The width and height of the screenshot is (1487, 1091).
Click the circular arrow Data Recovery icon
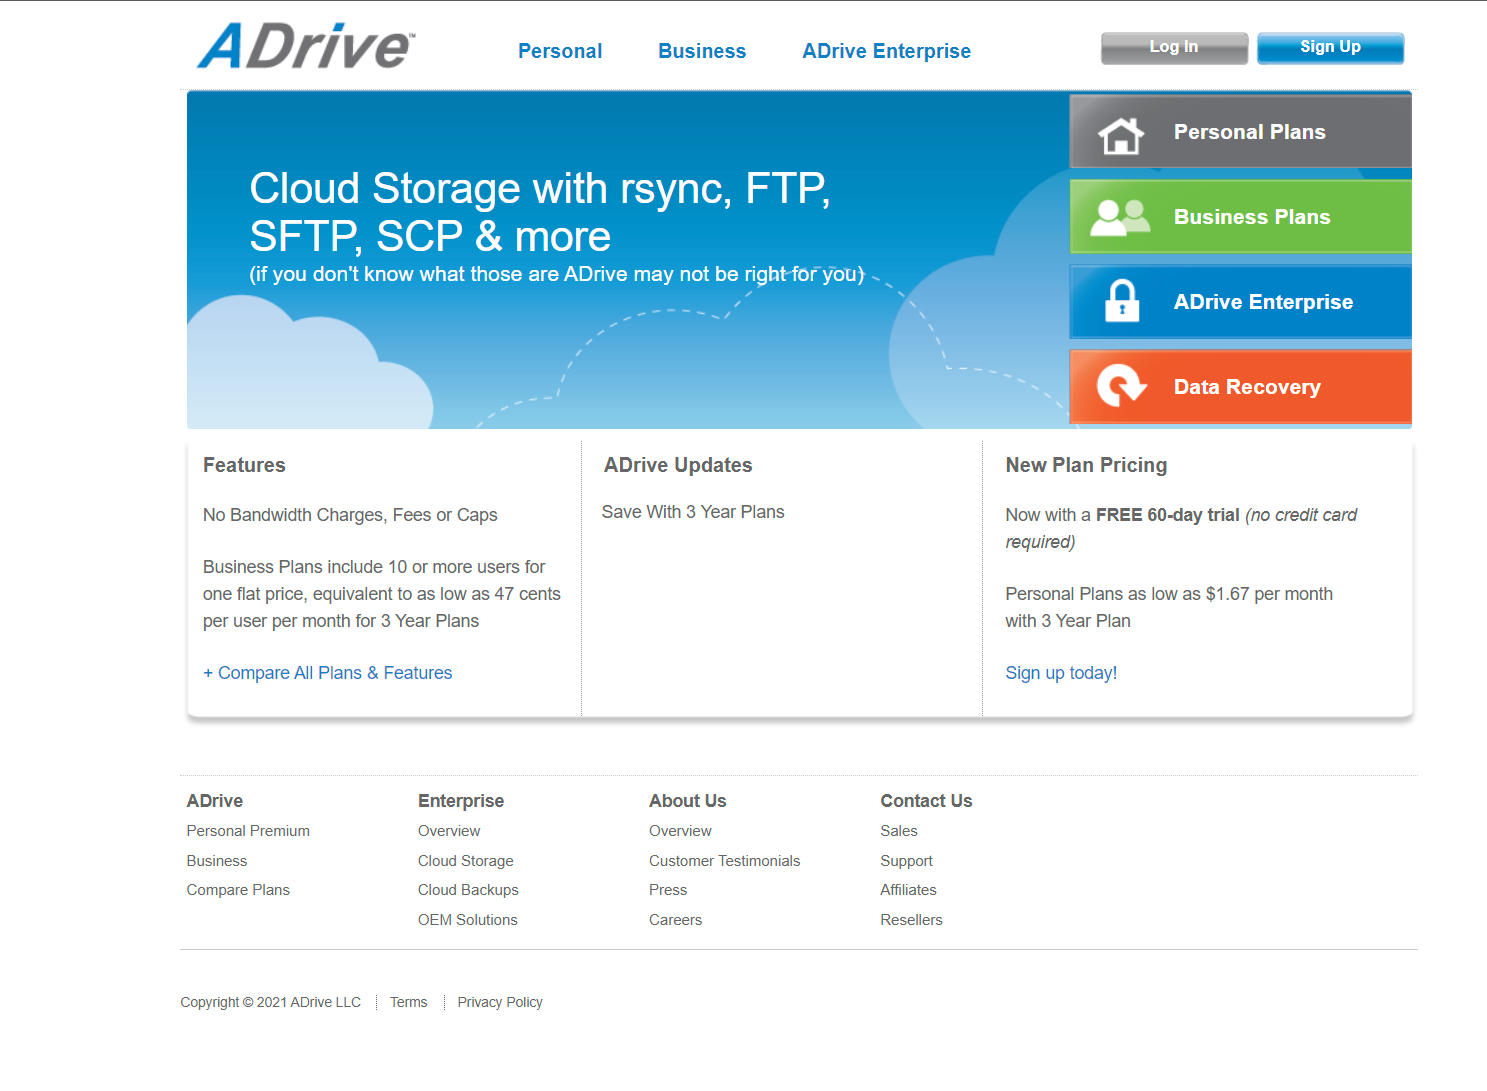point(1120,386)
